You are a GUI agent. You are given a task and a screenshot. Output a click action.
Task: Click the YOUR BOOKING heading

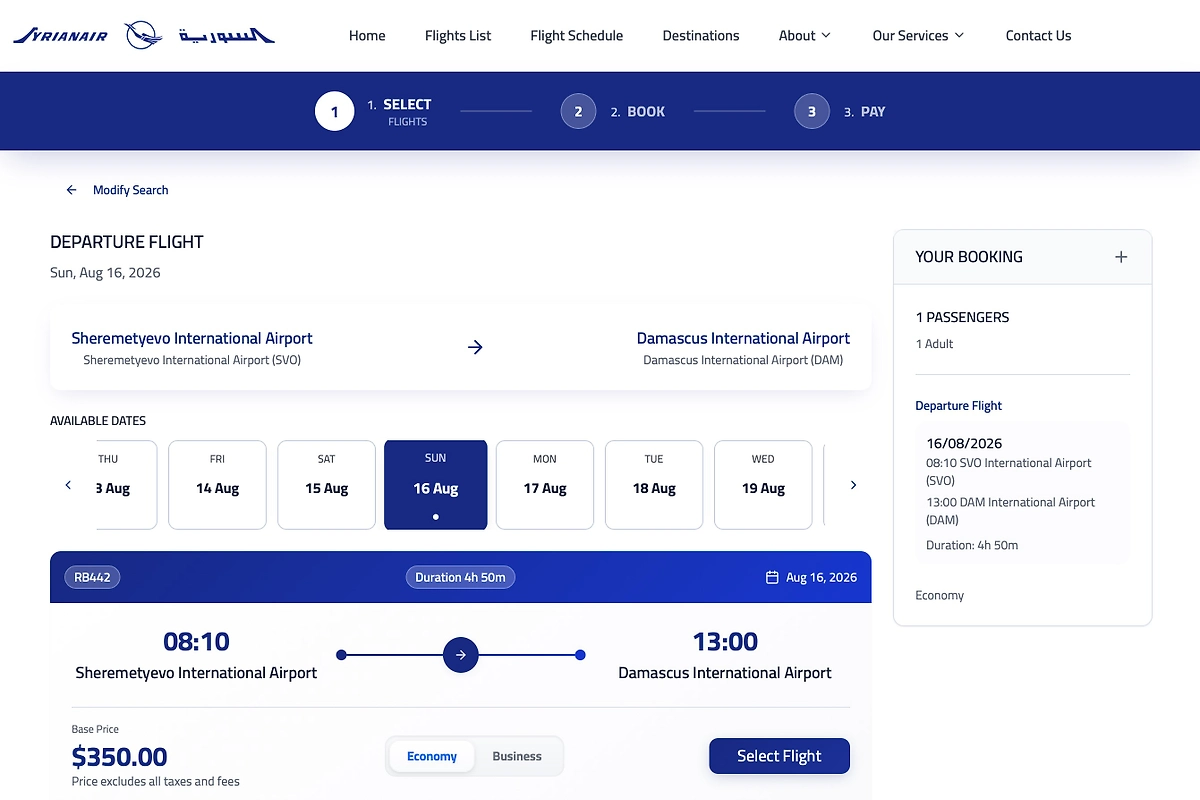(x=969, y=257)
